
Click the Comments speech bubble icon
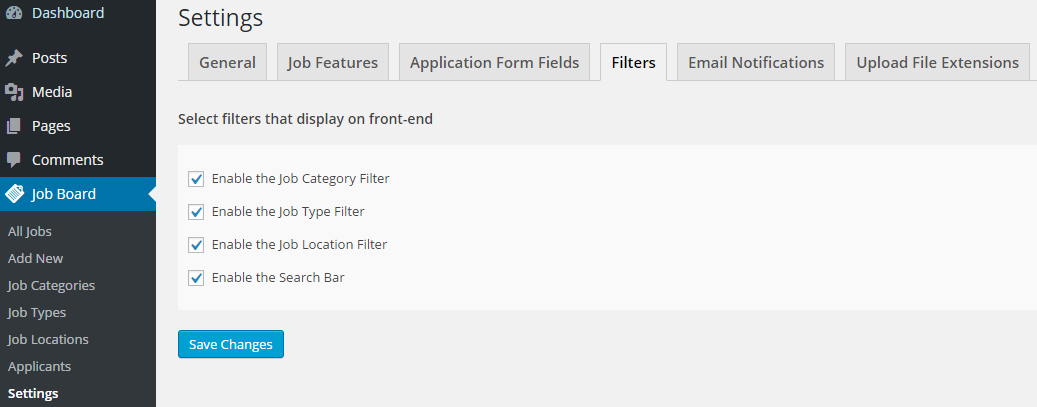click(14, 159)
